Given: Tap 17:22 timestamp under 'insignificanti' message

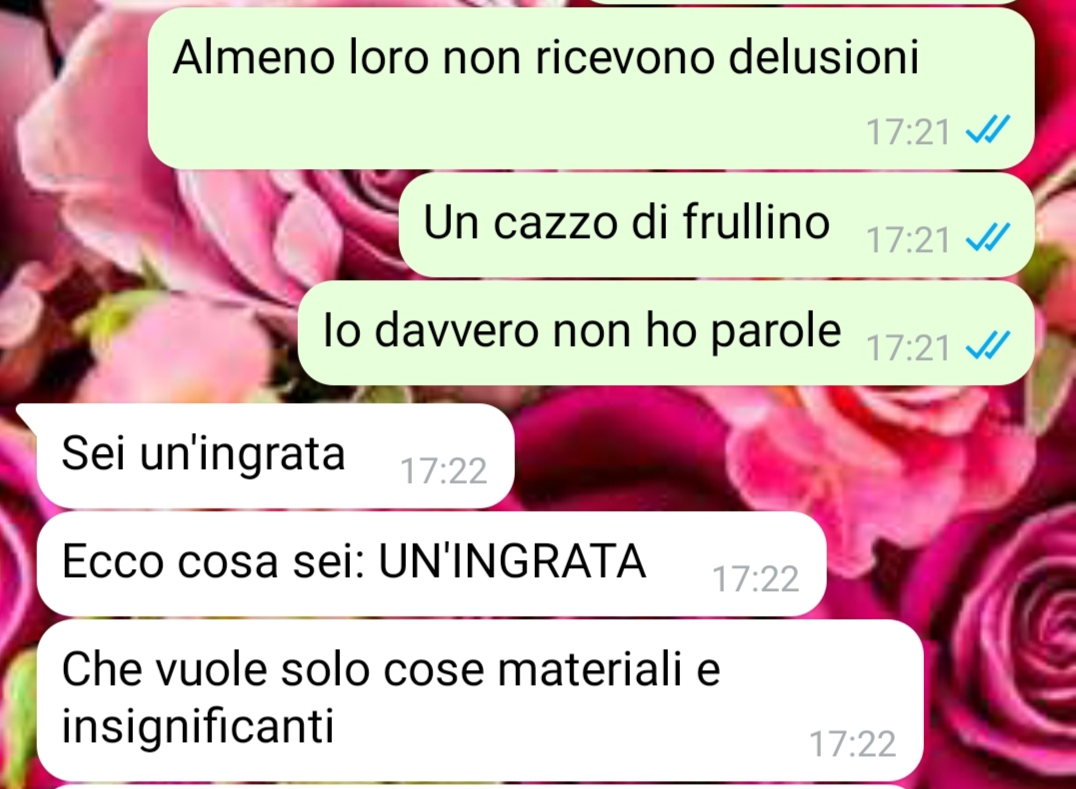Looking at the screenshot, I should pyautogui.click(x=852, y=744).
